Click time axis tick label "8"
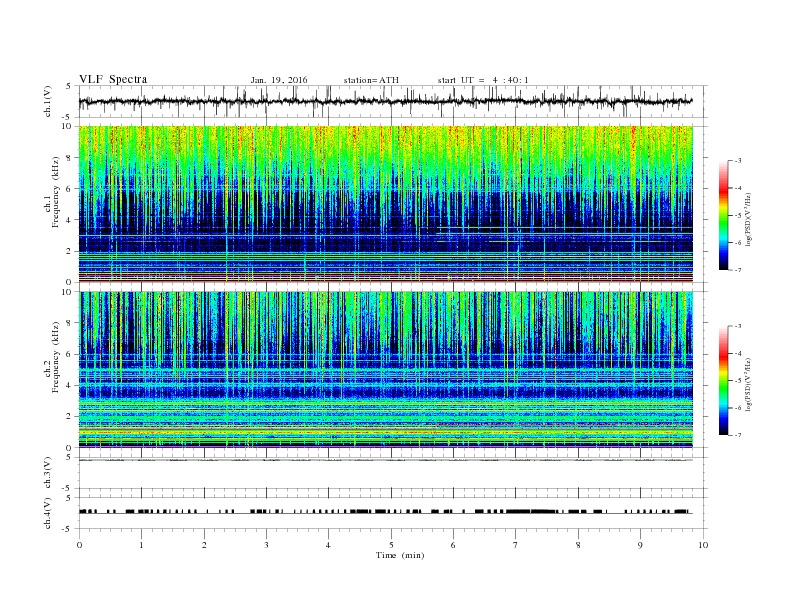Image resolution: width=792 pixels, height=612 pixels. [x=578, y=545]
